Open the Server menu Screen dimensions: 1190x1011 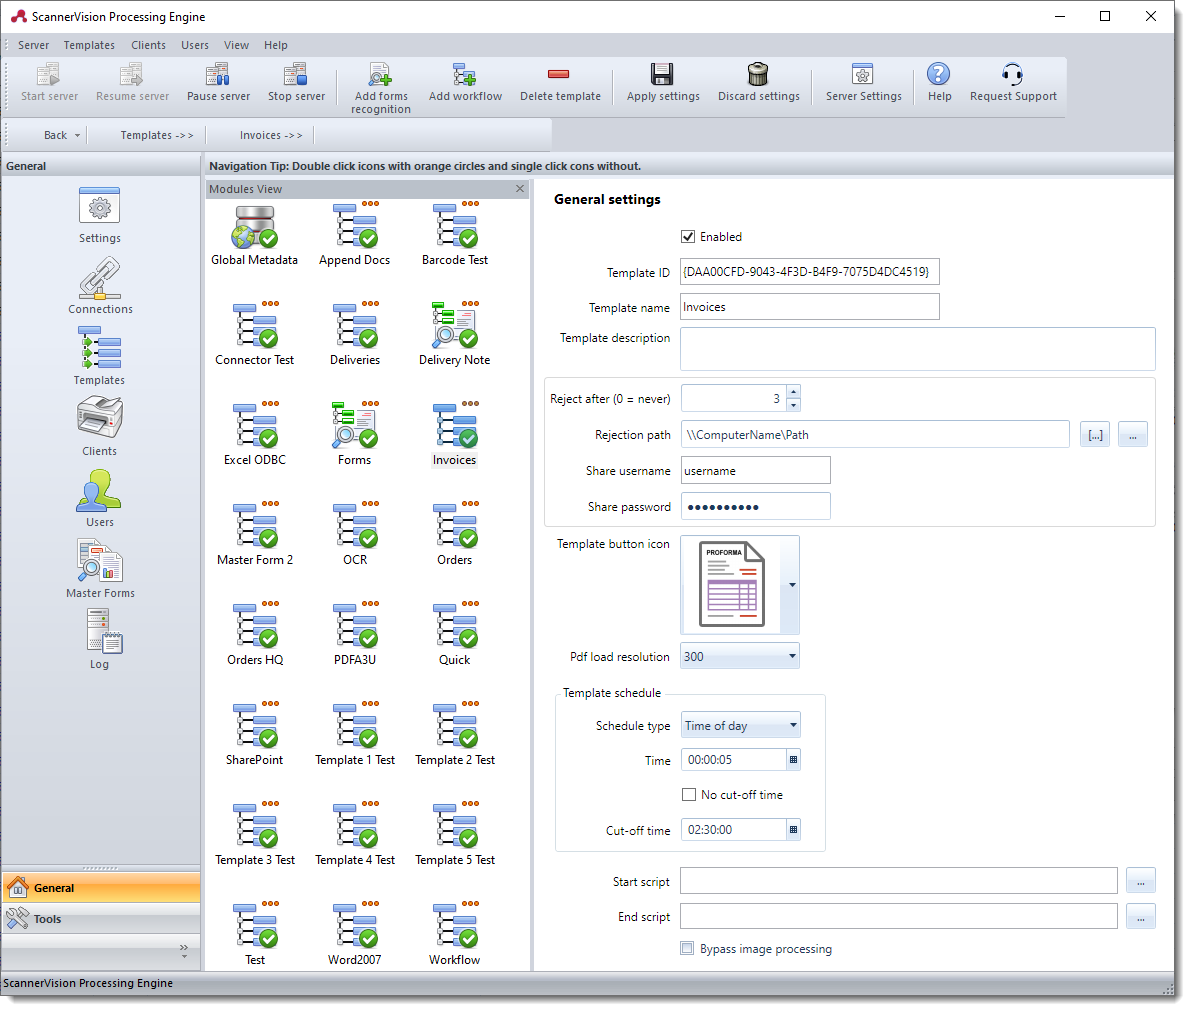click(33, 45)
